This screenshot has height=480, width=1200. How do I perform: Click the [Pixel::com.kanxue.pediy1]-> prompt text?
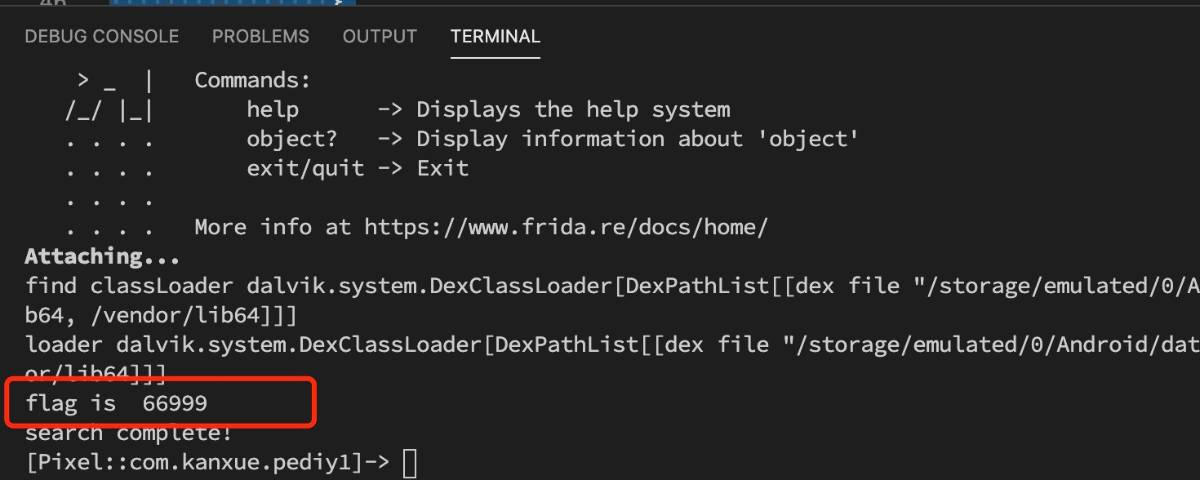207,463
